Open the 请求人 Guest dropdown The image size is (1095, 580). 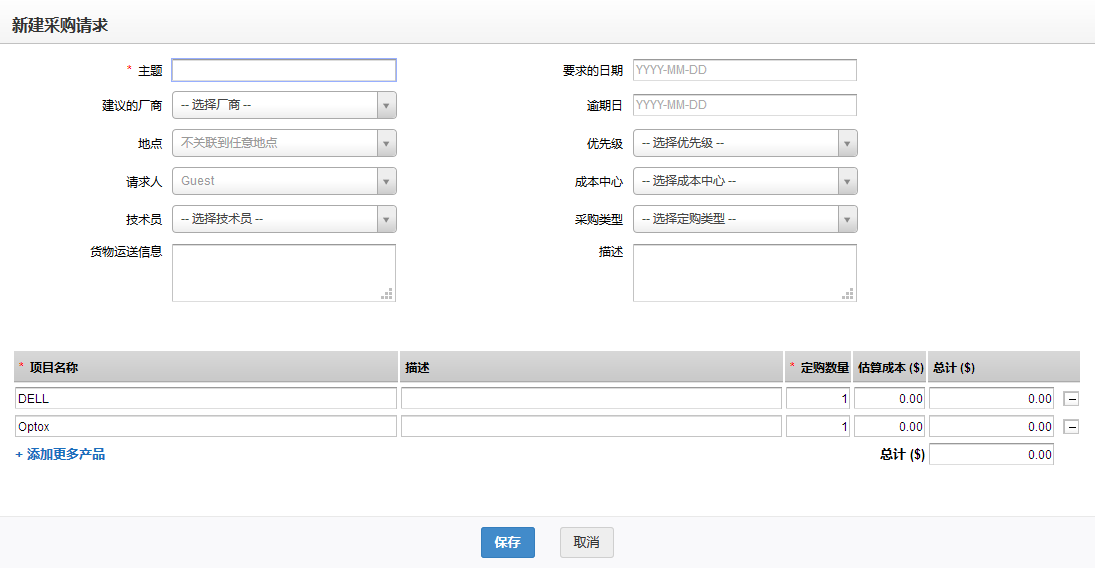[x=284, y=181]
